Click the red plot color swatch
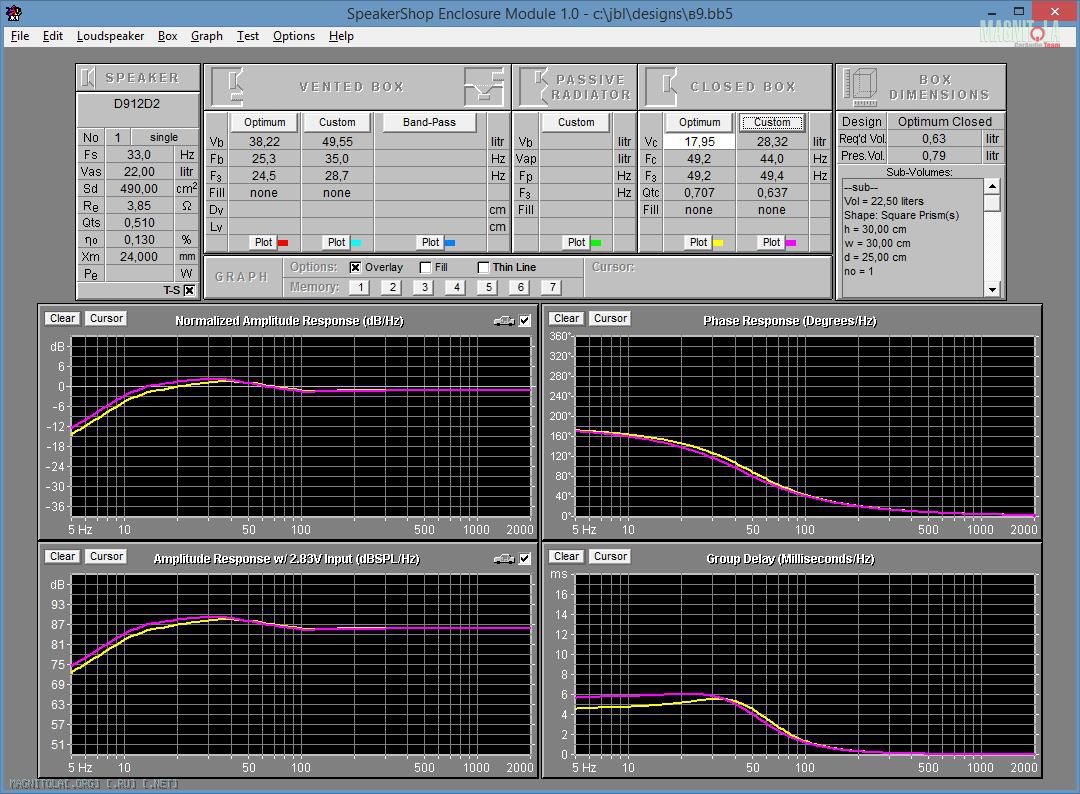This screenshot has width=1080, height=794. tap(282, 243)
